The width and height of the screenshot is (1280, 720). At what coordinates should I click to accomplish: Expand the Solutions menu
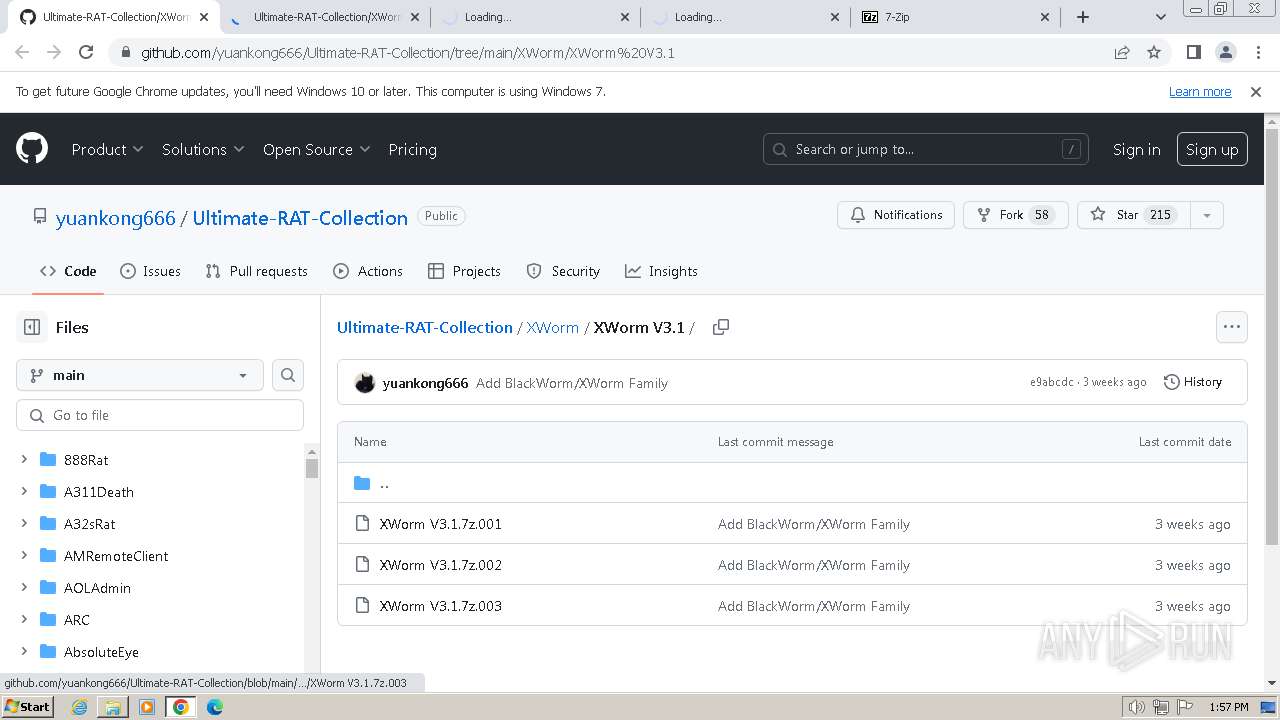click(x=203, y=149)
